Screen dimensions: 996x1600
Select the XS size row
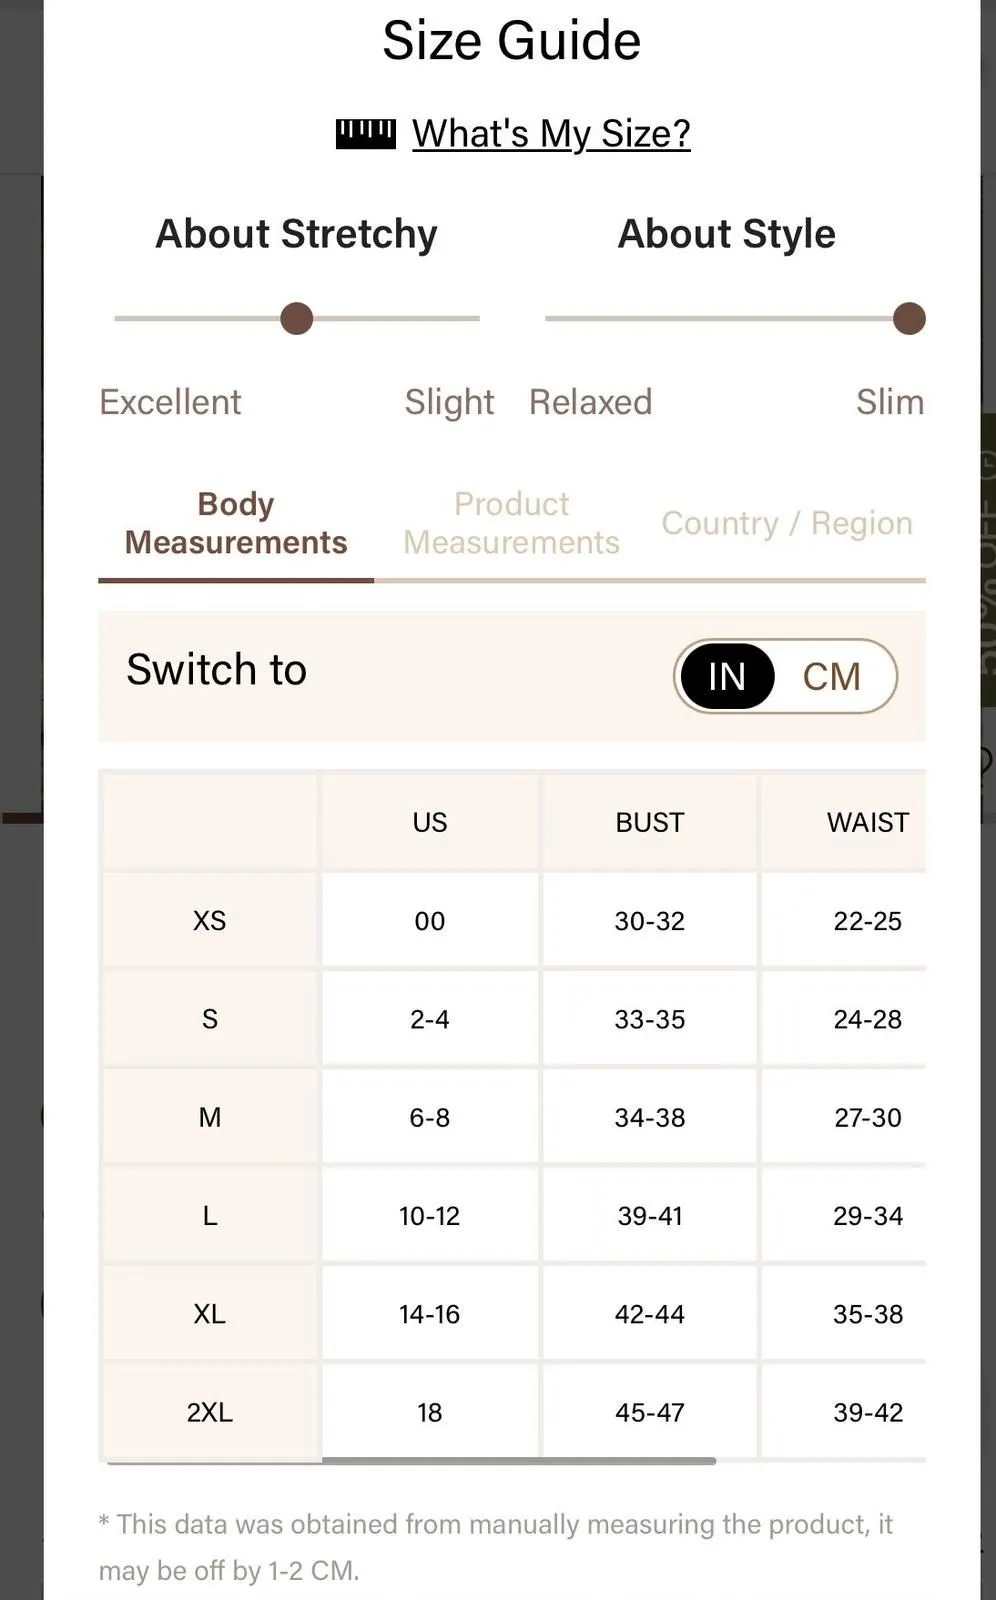click(514, 920)
